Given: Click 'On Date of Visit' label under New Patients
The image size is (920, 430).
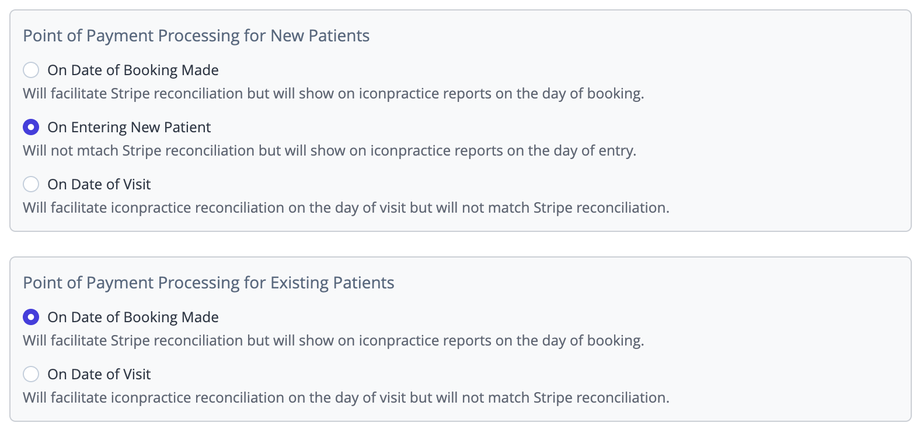Looking at the screenshot, I should 99,184.
